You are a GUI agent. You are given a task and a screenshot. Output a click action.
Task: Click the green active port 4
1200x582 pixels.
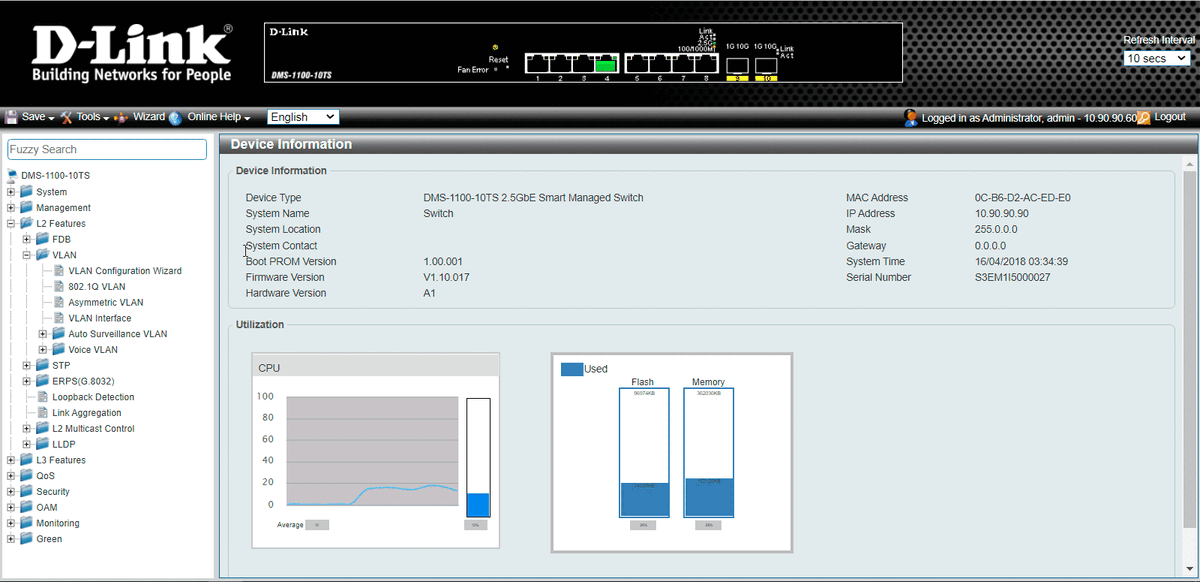click(605, 66)
